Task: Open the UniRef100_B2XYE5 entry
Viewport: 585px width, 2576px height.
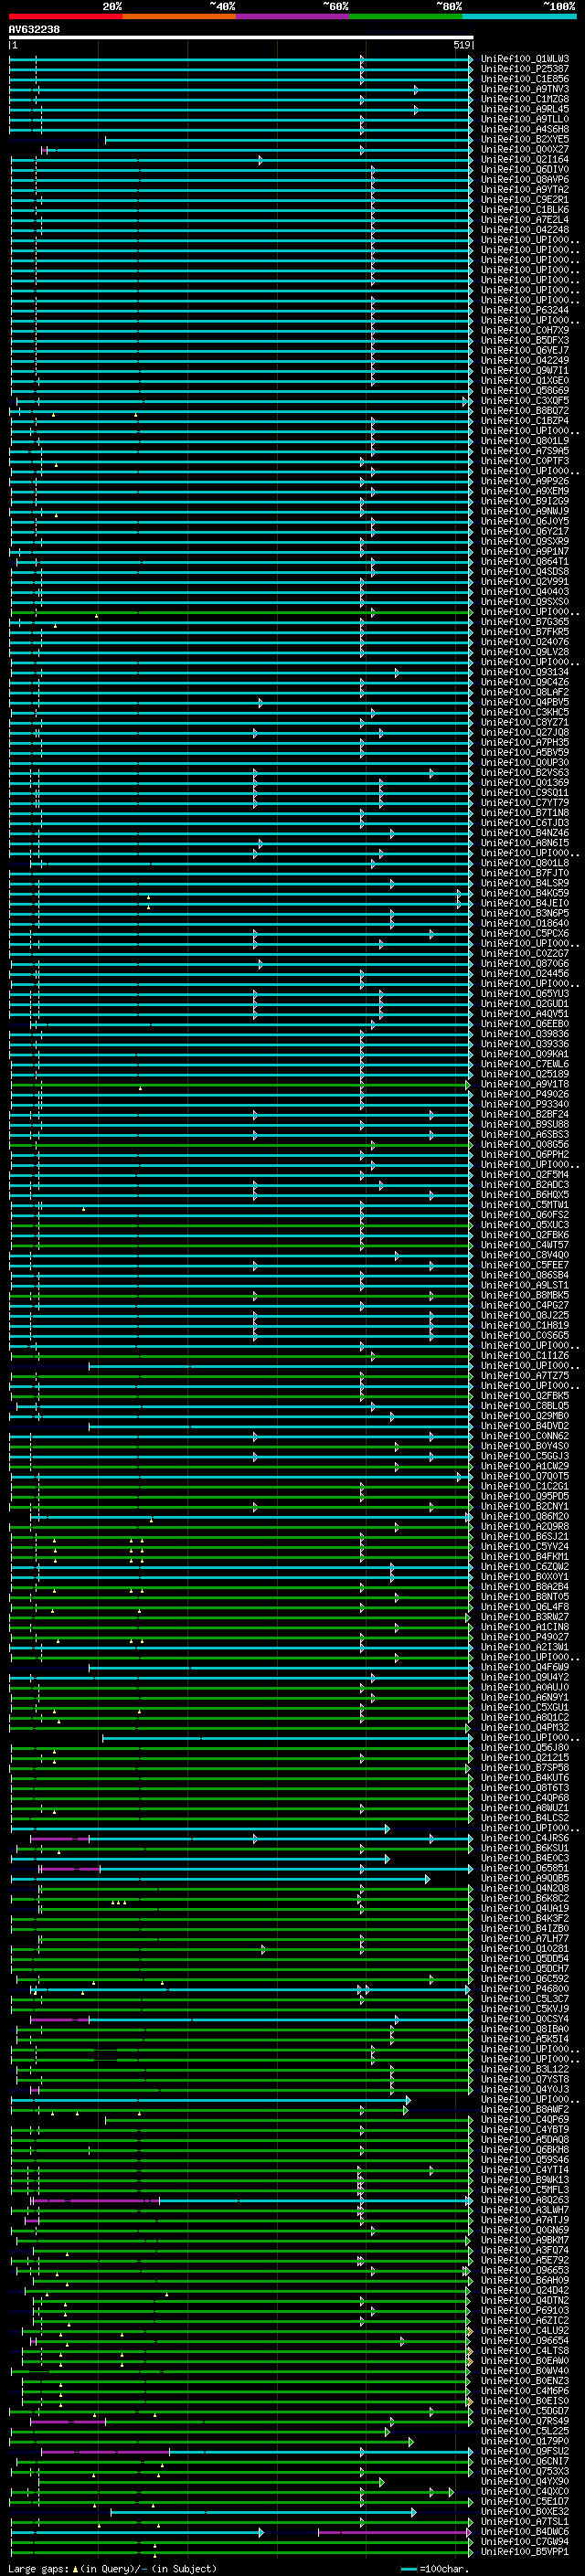Action: point(525,139)
